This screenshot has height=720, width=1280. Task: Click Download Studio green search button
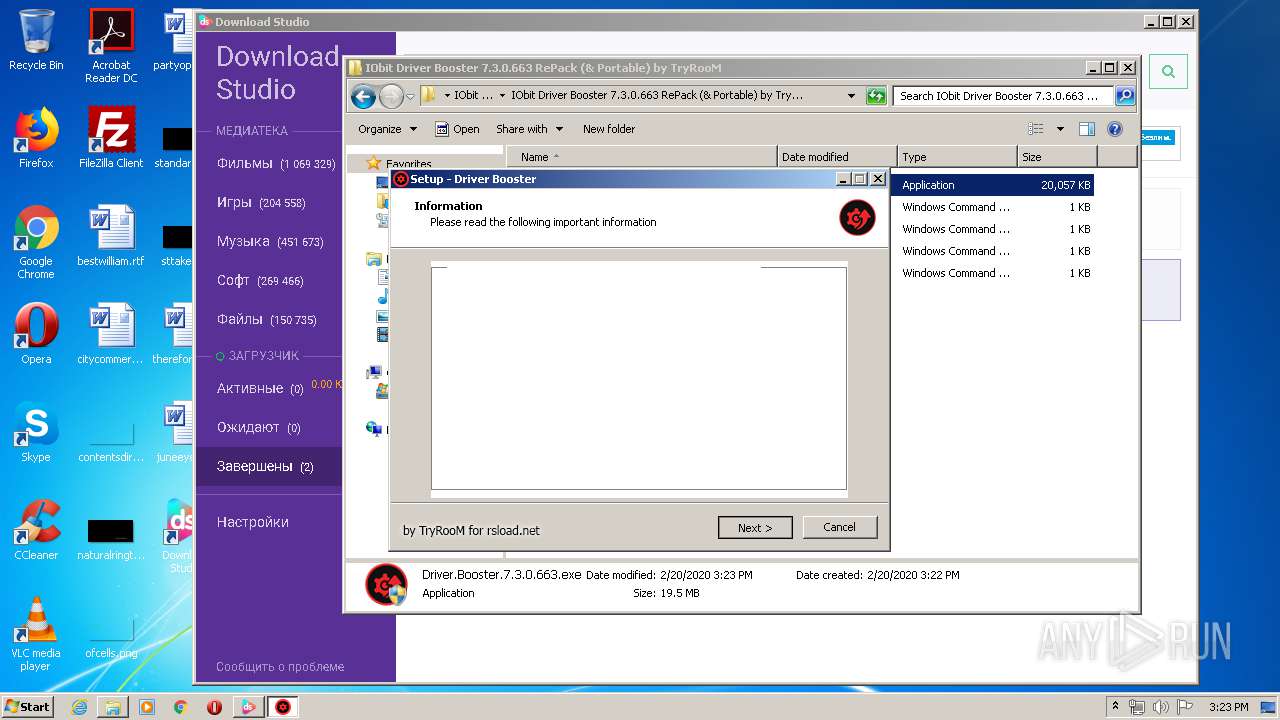pyautogui.click(x=1168, y=71)
